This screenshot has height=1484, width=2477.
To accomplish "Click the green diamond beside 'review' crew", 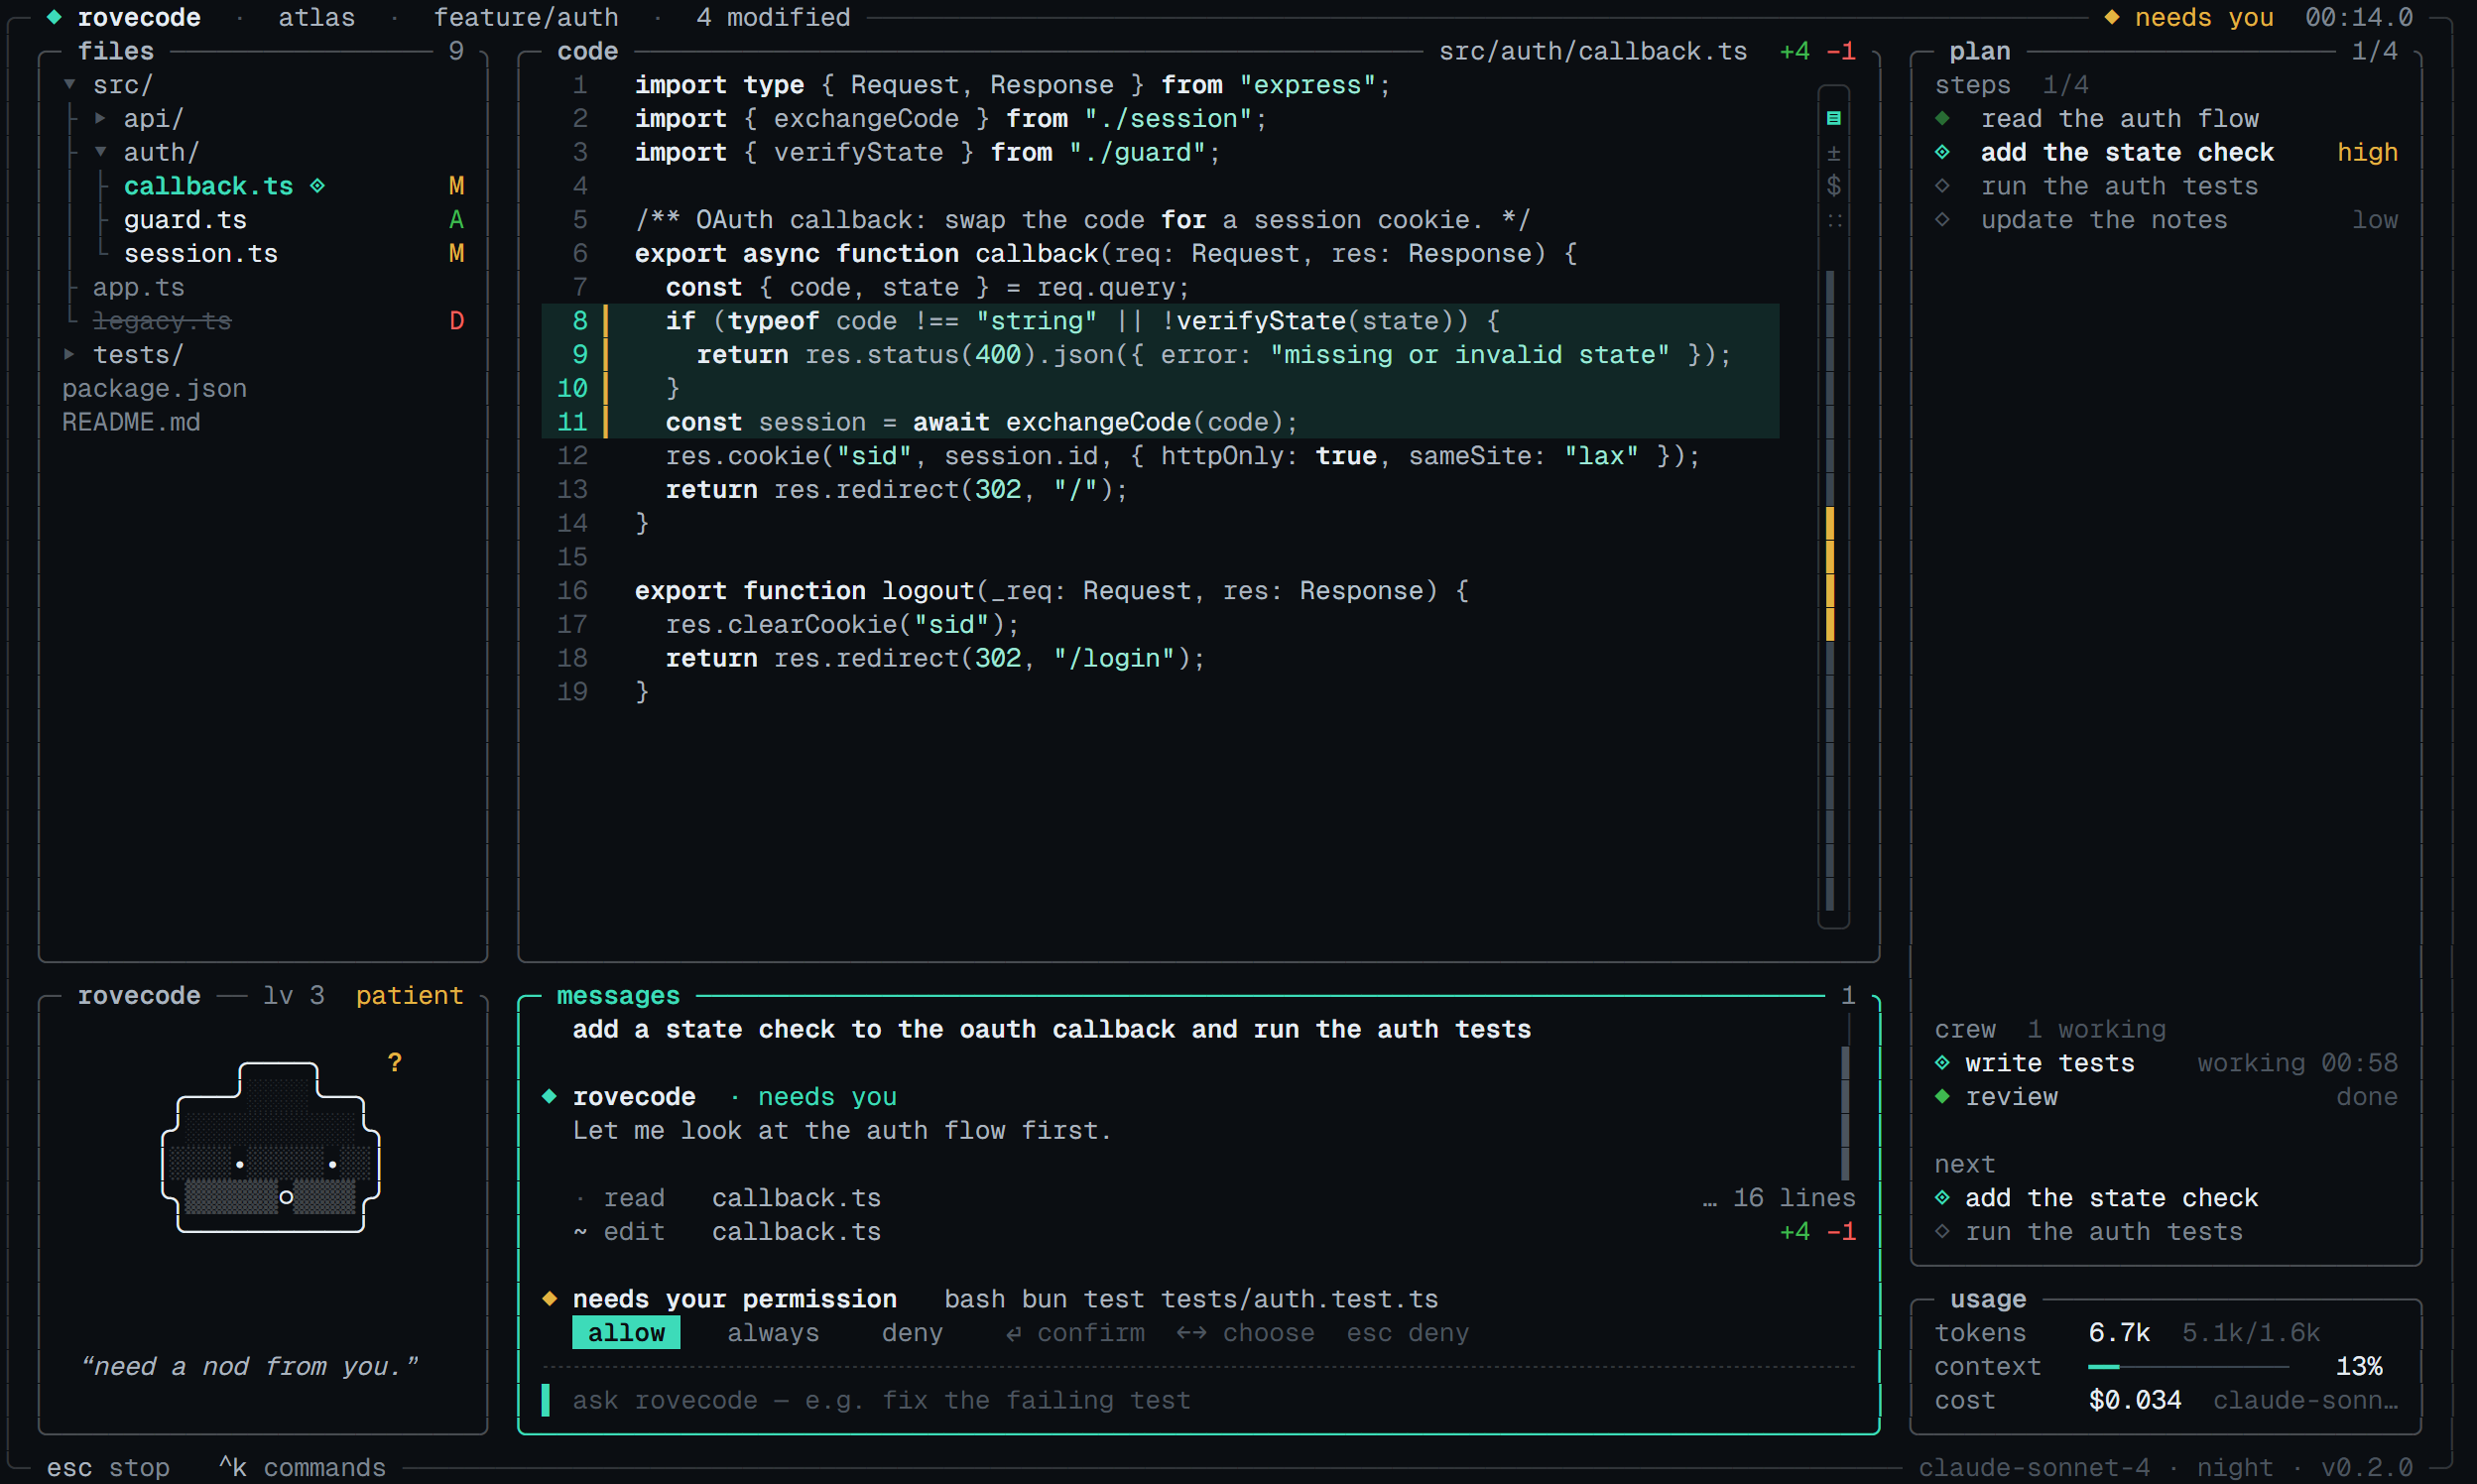I will coord(1942,1097).
